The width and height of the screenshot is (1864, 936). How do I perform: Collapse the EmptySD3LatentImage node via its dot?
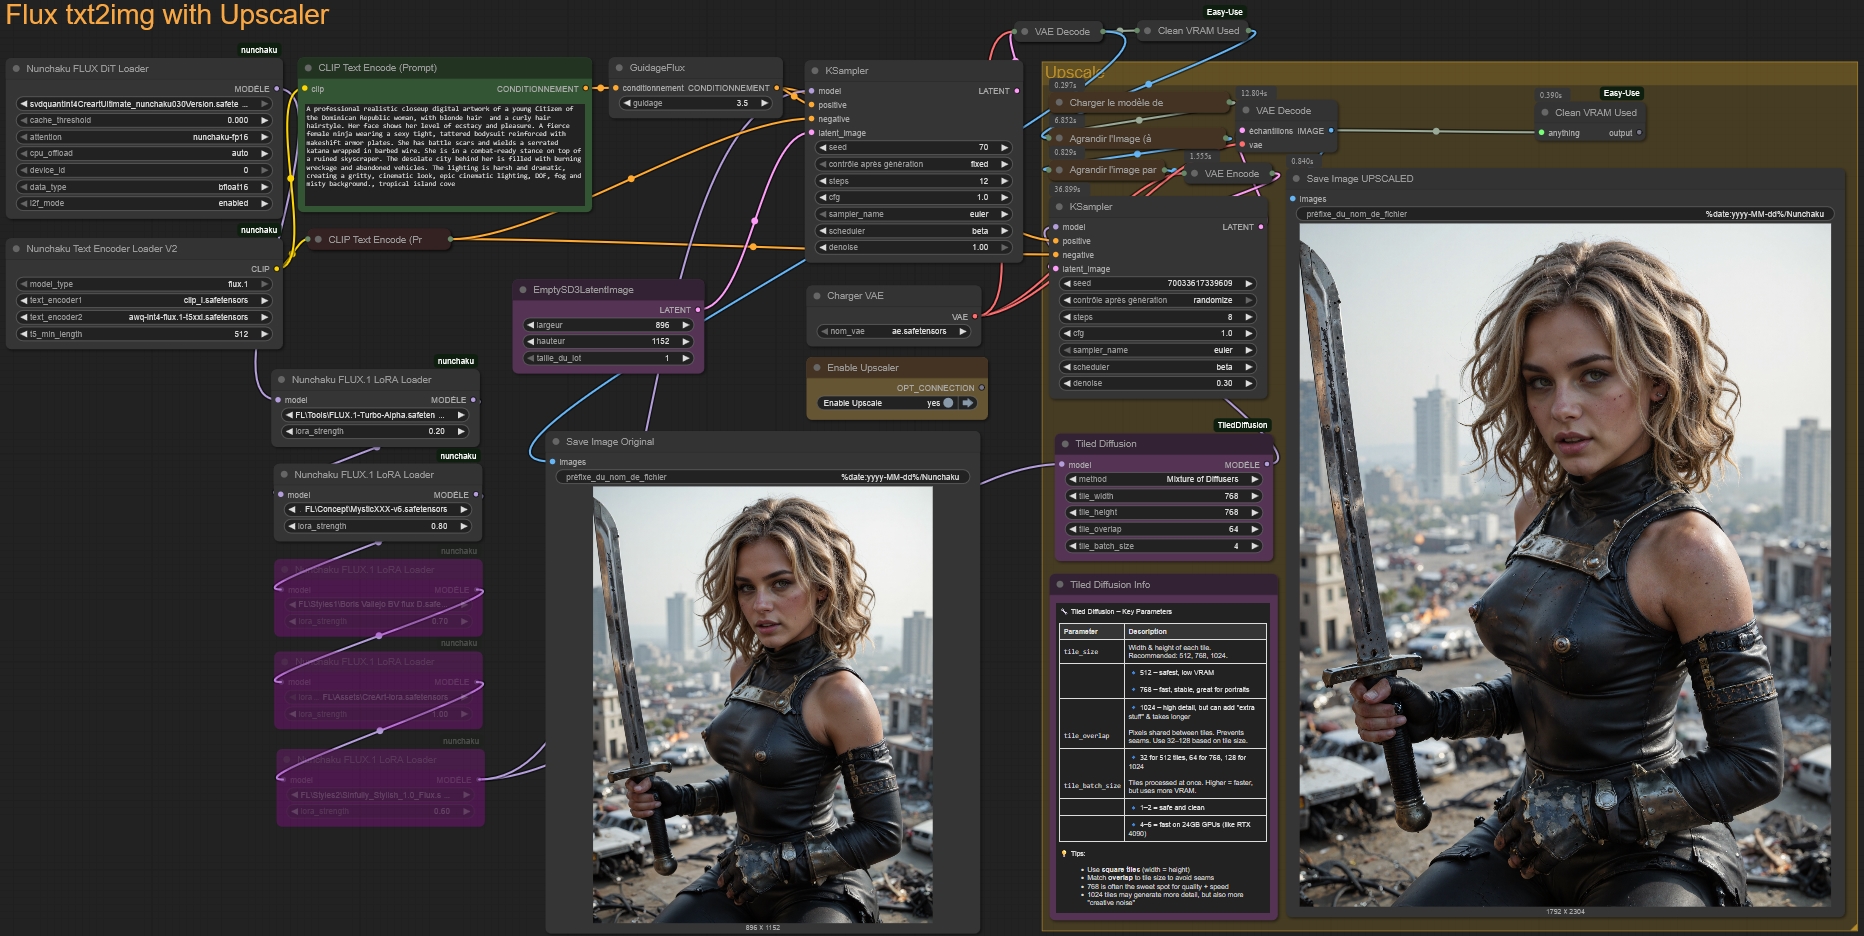click(523, 290)
